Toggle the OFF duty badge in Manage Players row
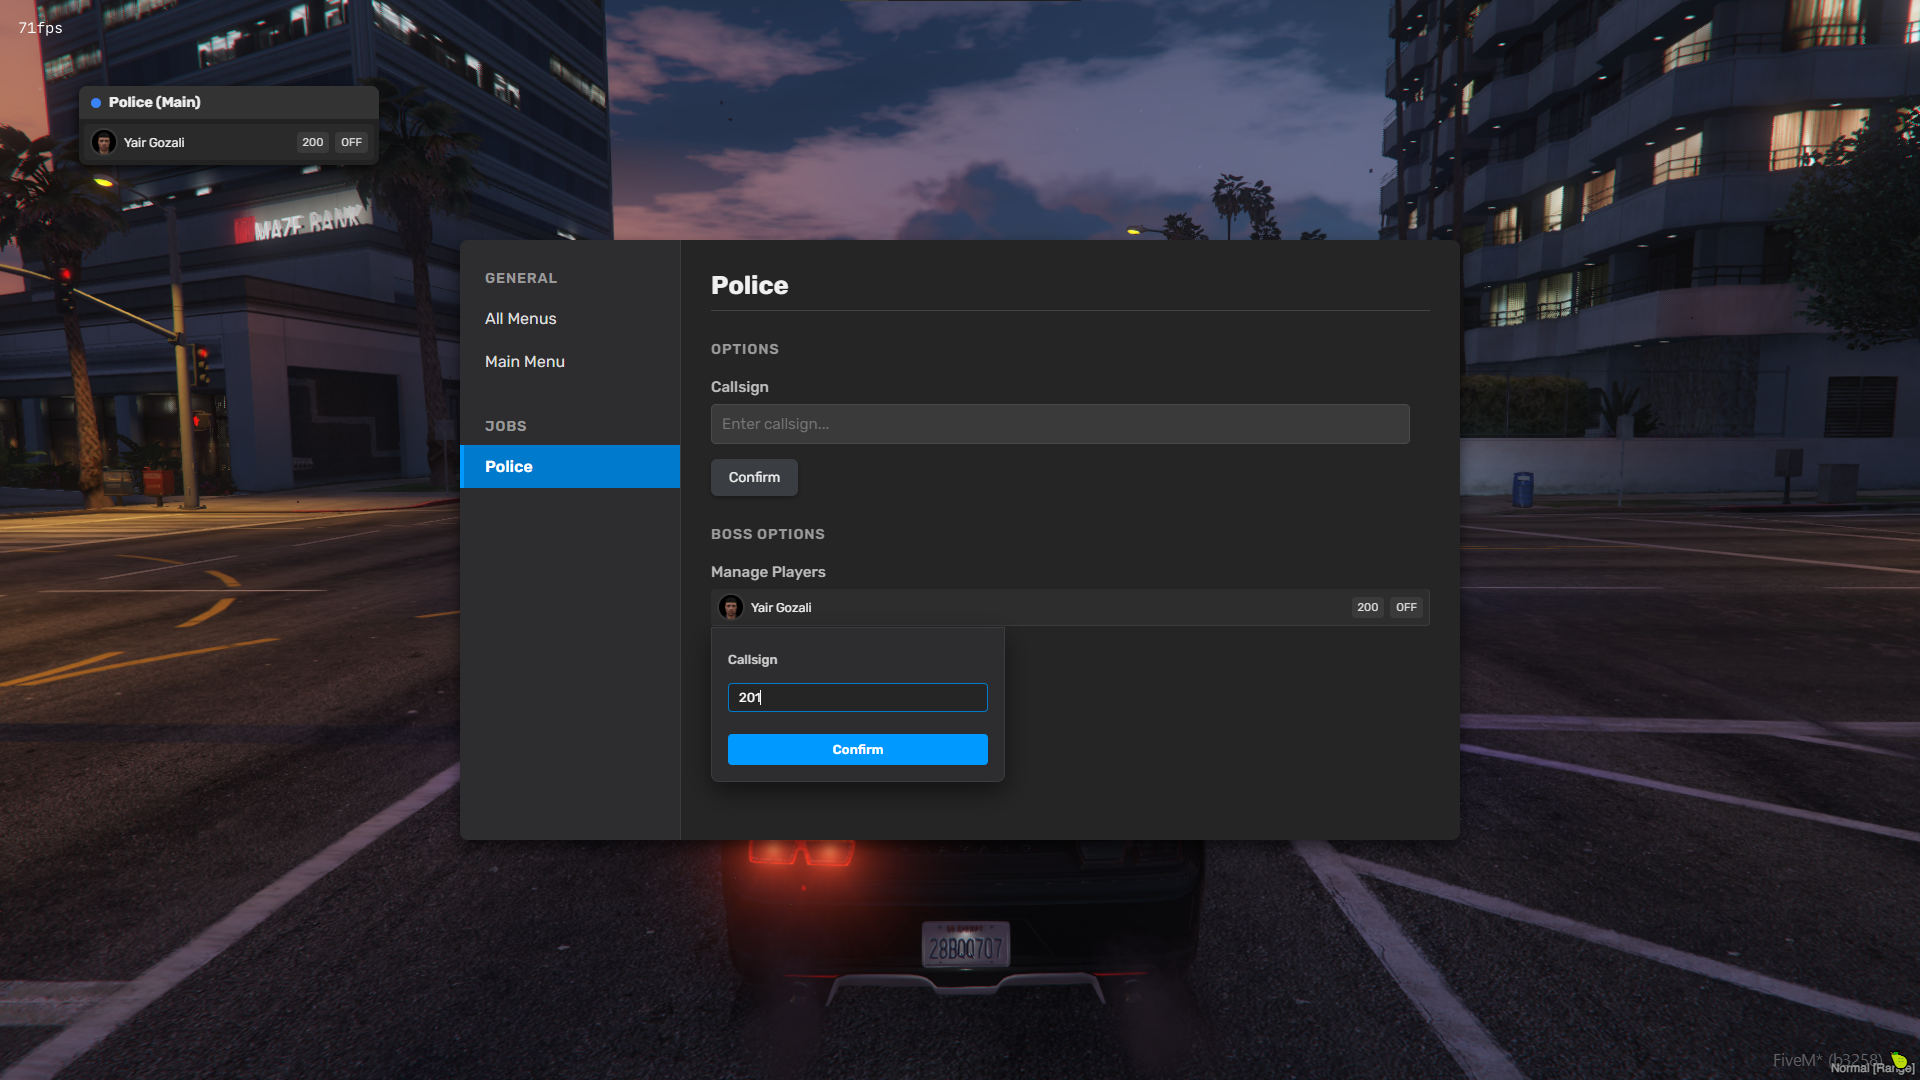Viewport: 1920px width, 1080px height. click(x=1406, y=607)
